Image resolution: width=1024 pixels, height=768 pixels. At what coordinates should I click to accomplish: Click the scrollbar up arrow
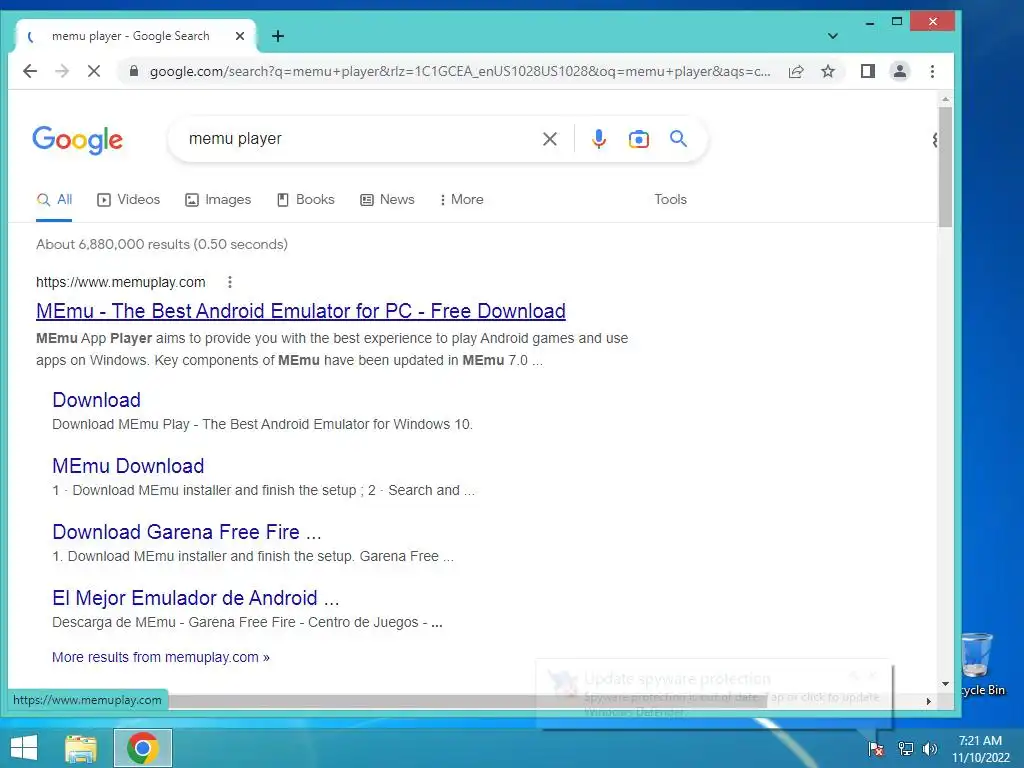(945, 99)
